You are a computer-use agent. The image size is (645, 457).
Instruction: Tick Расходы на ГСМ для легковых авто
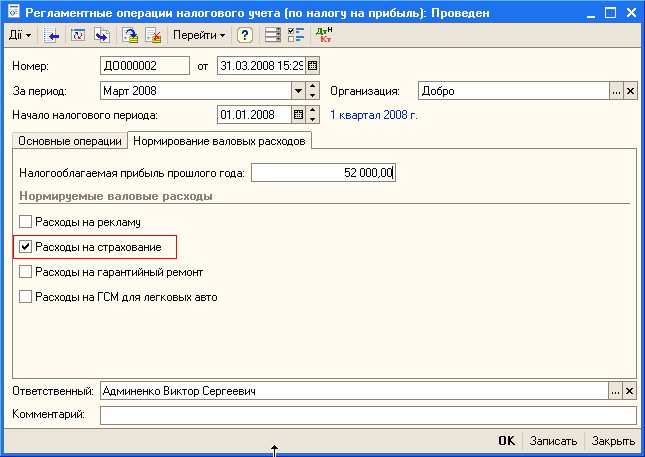point(26,297)
